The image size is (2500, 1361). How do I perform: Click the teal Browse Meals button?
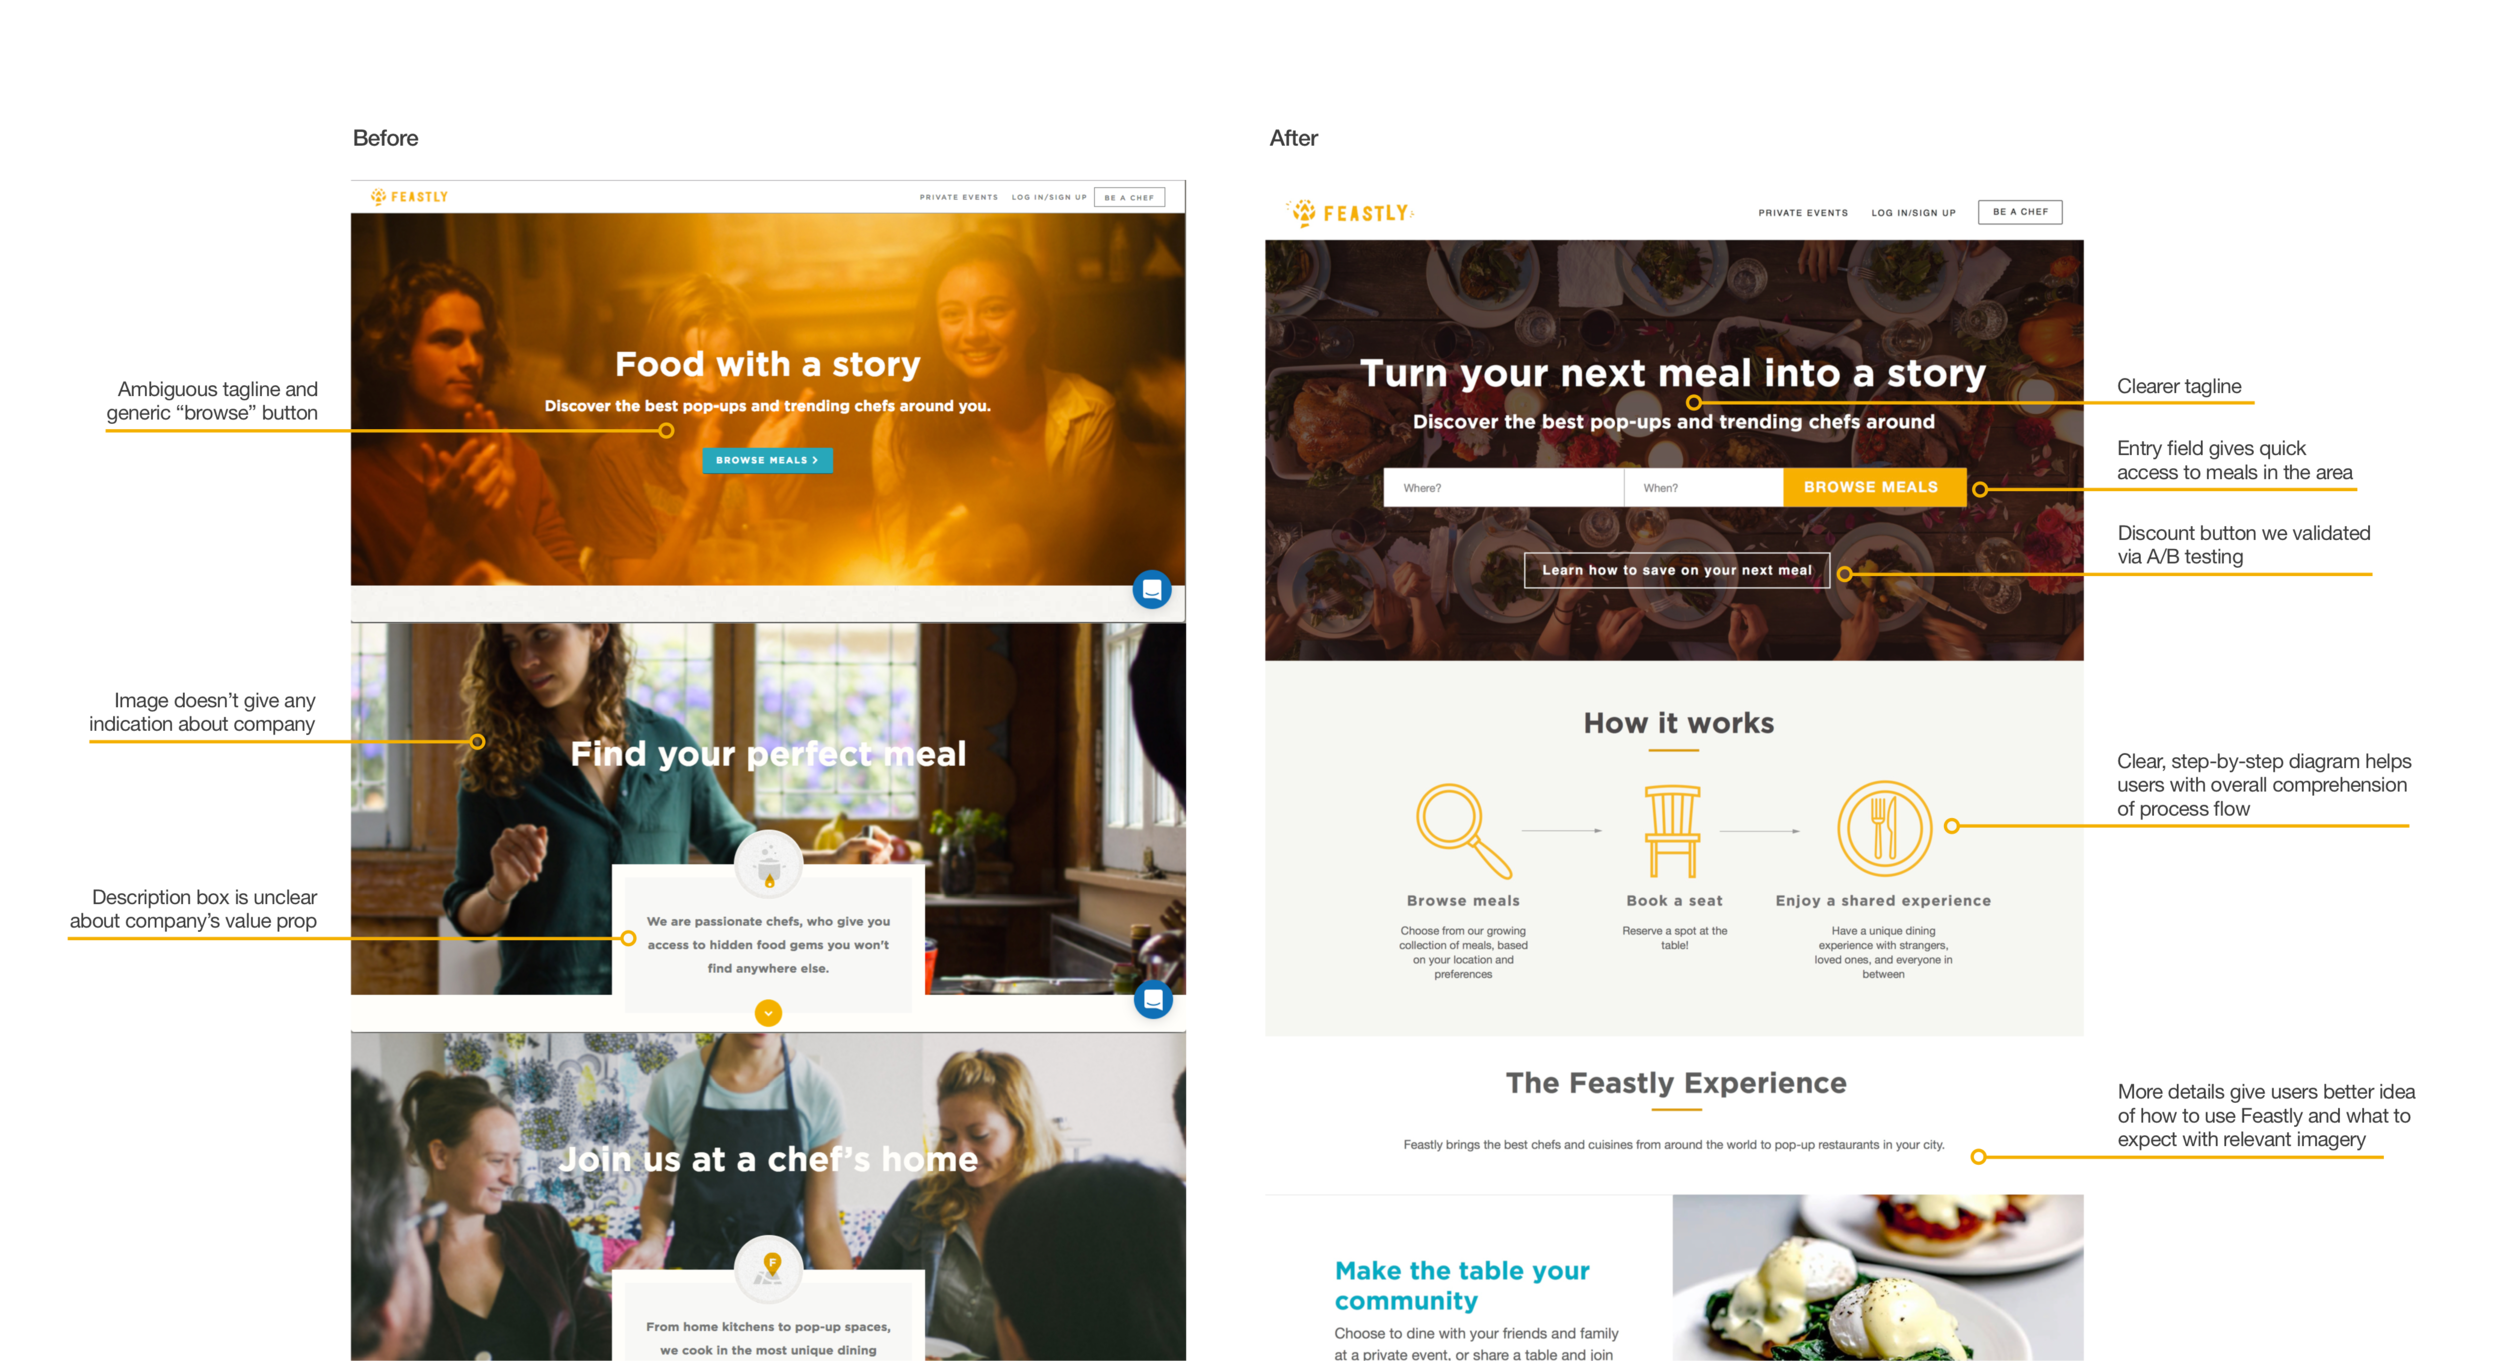click(767, 460)
